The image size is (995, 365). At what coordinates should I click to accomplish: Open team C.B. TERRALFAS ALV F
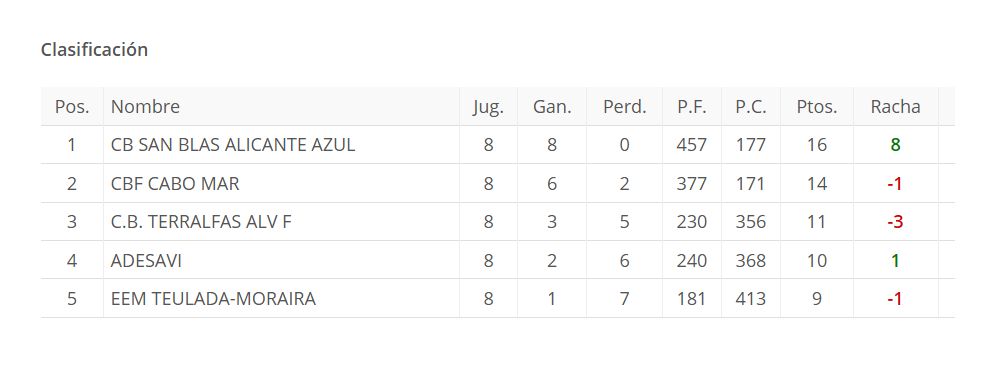201,222
